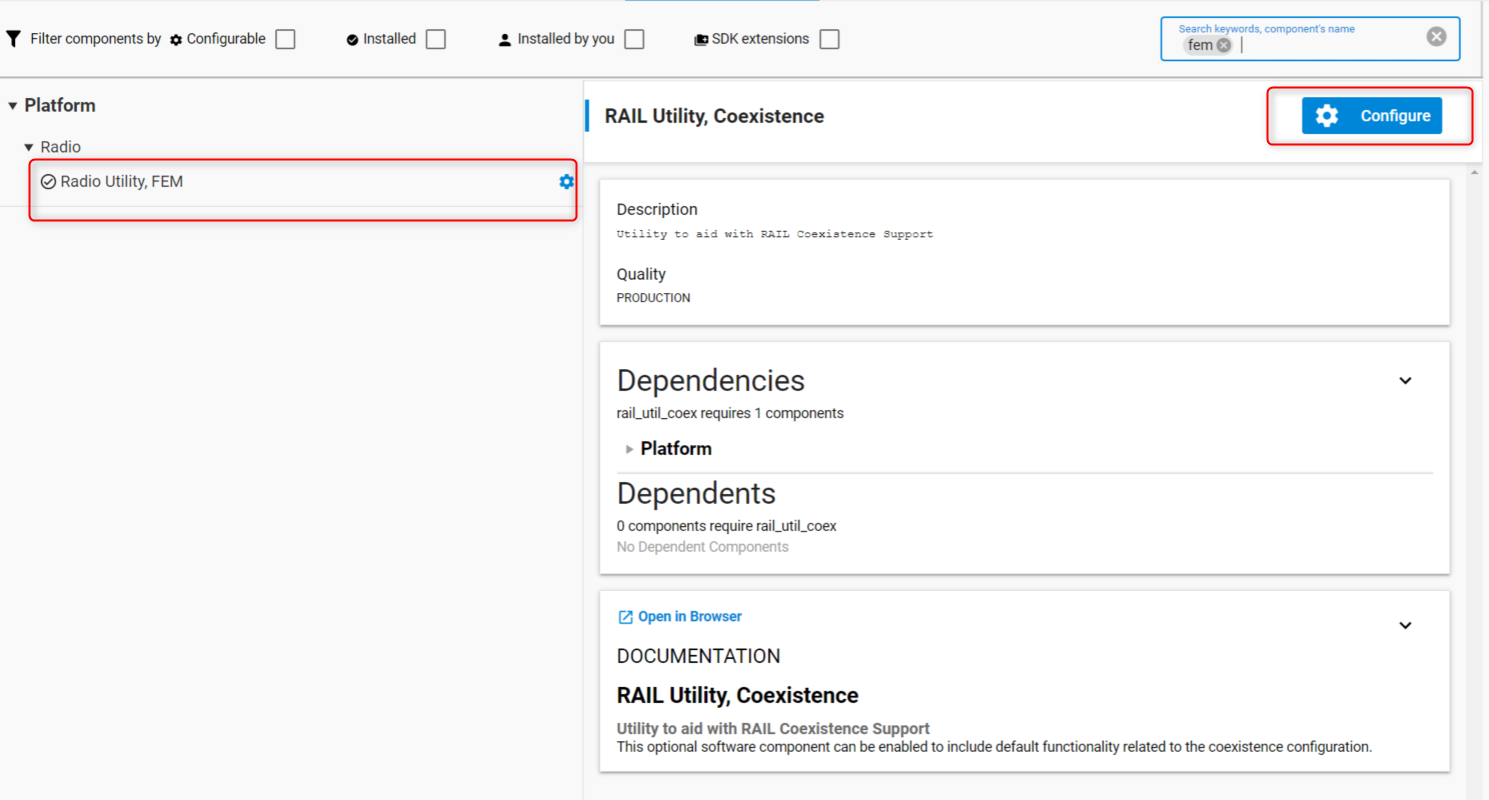Collapse the Dependencies section with the chevron

click(x=1405, y=381)
